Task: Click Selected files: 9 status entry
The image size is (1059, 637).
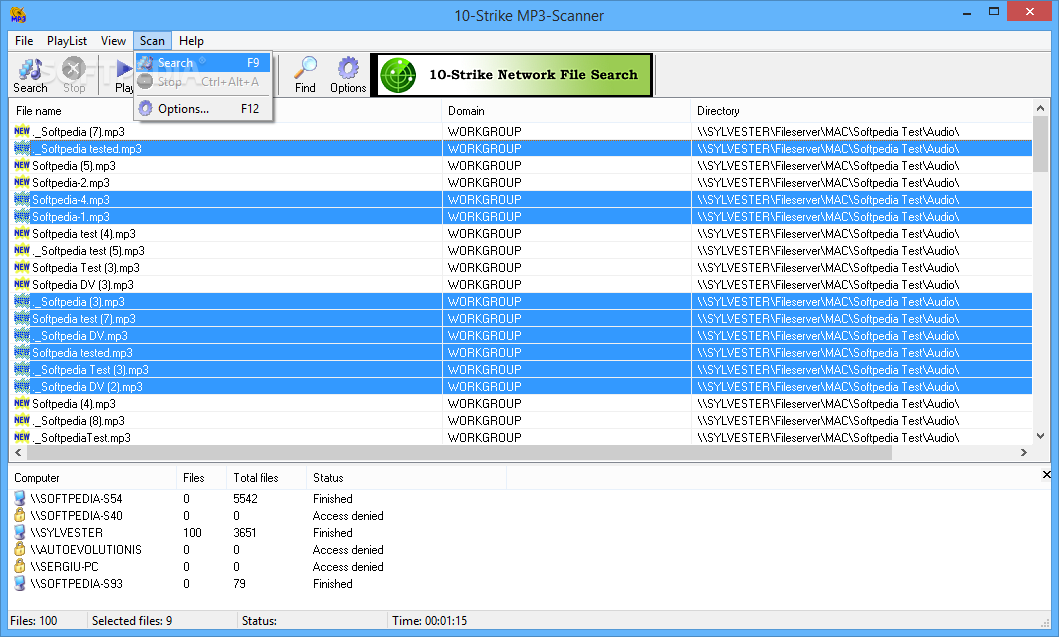Action: [132, 621]
